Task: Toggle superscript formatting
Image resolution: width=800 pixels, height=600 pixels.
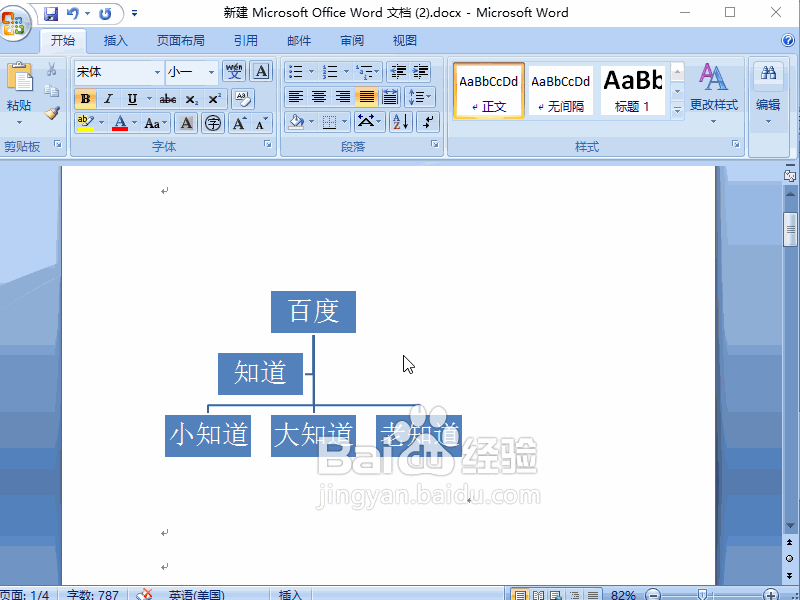Action: [x=214, y=98]
